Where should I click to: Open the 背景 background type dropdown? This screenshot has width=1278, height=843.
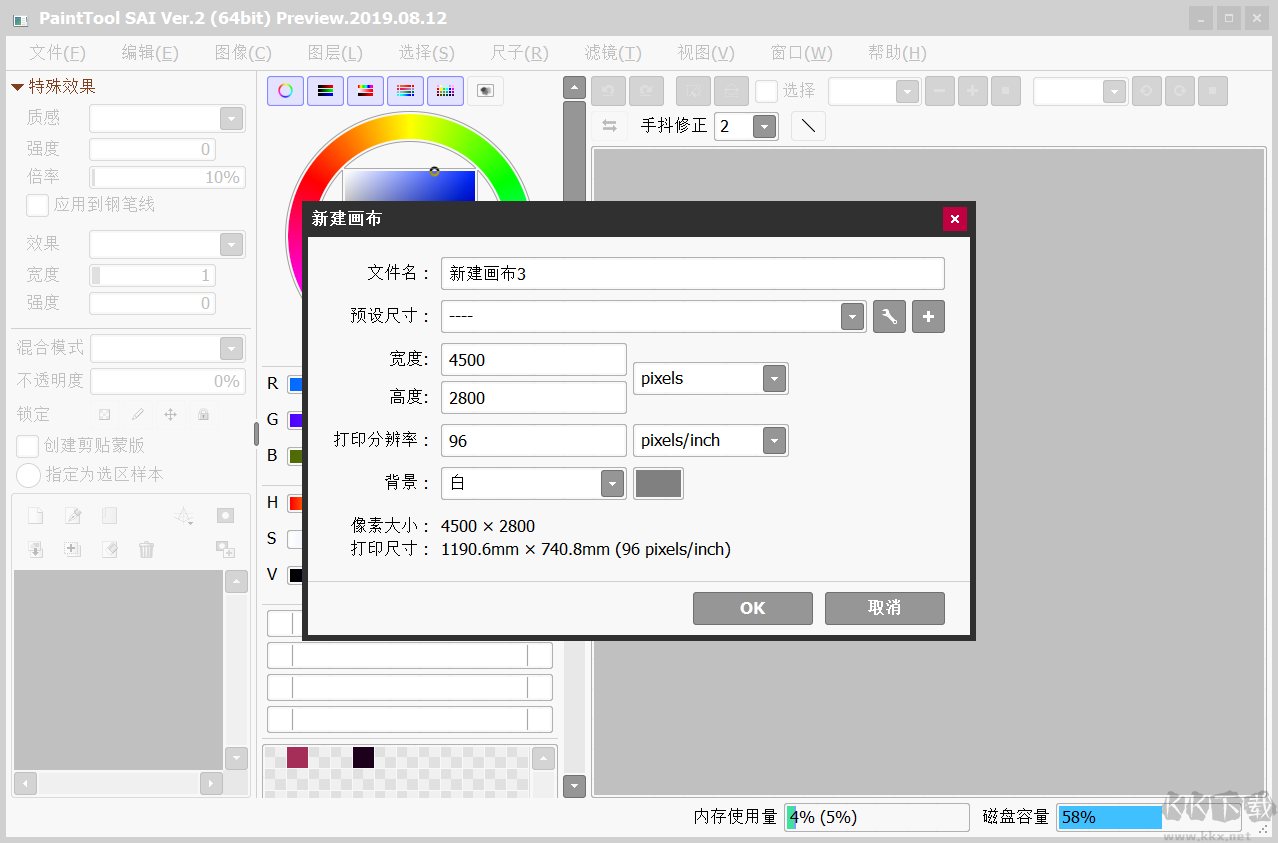pyautogui.click(x=611, y=483)
